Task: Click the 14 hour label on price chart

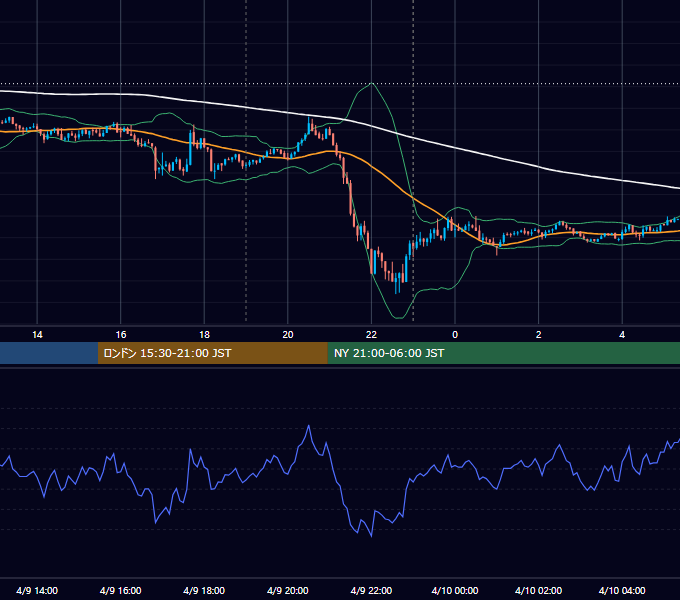Action: pos(37,335)
